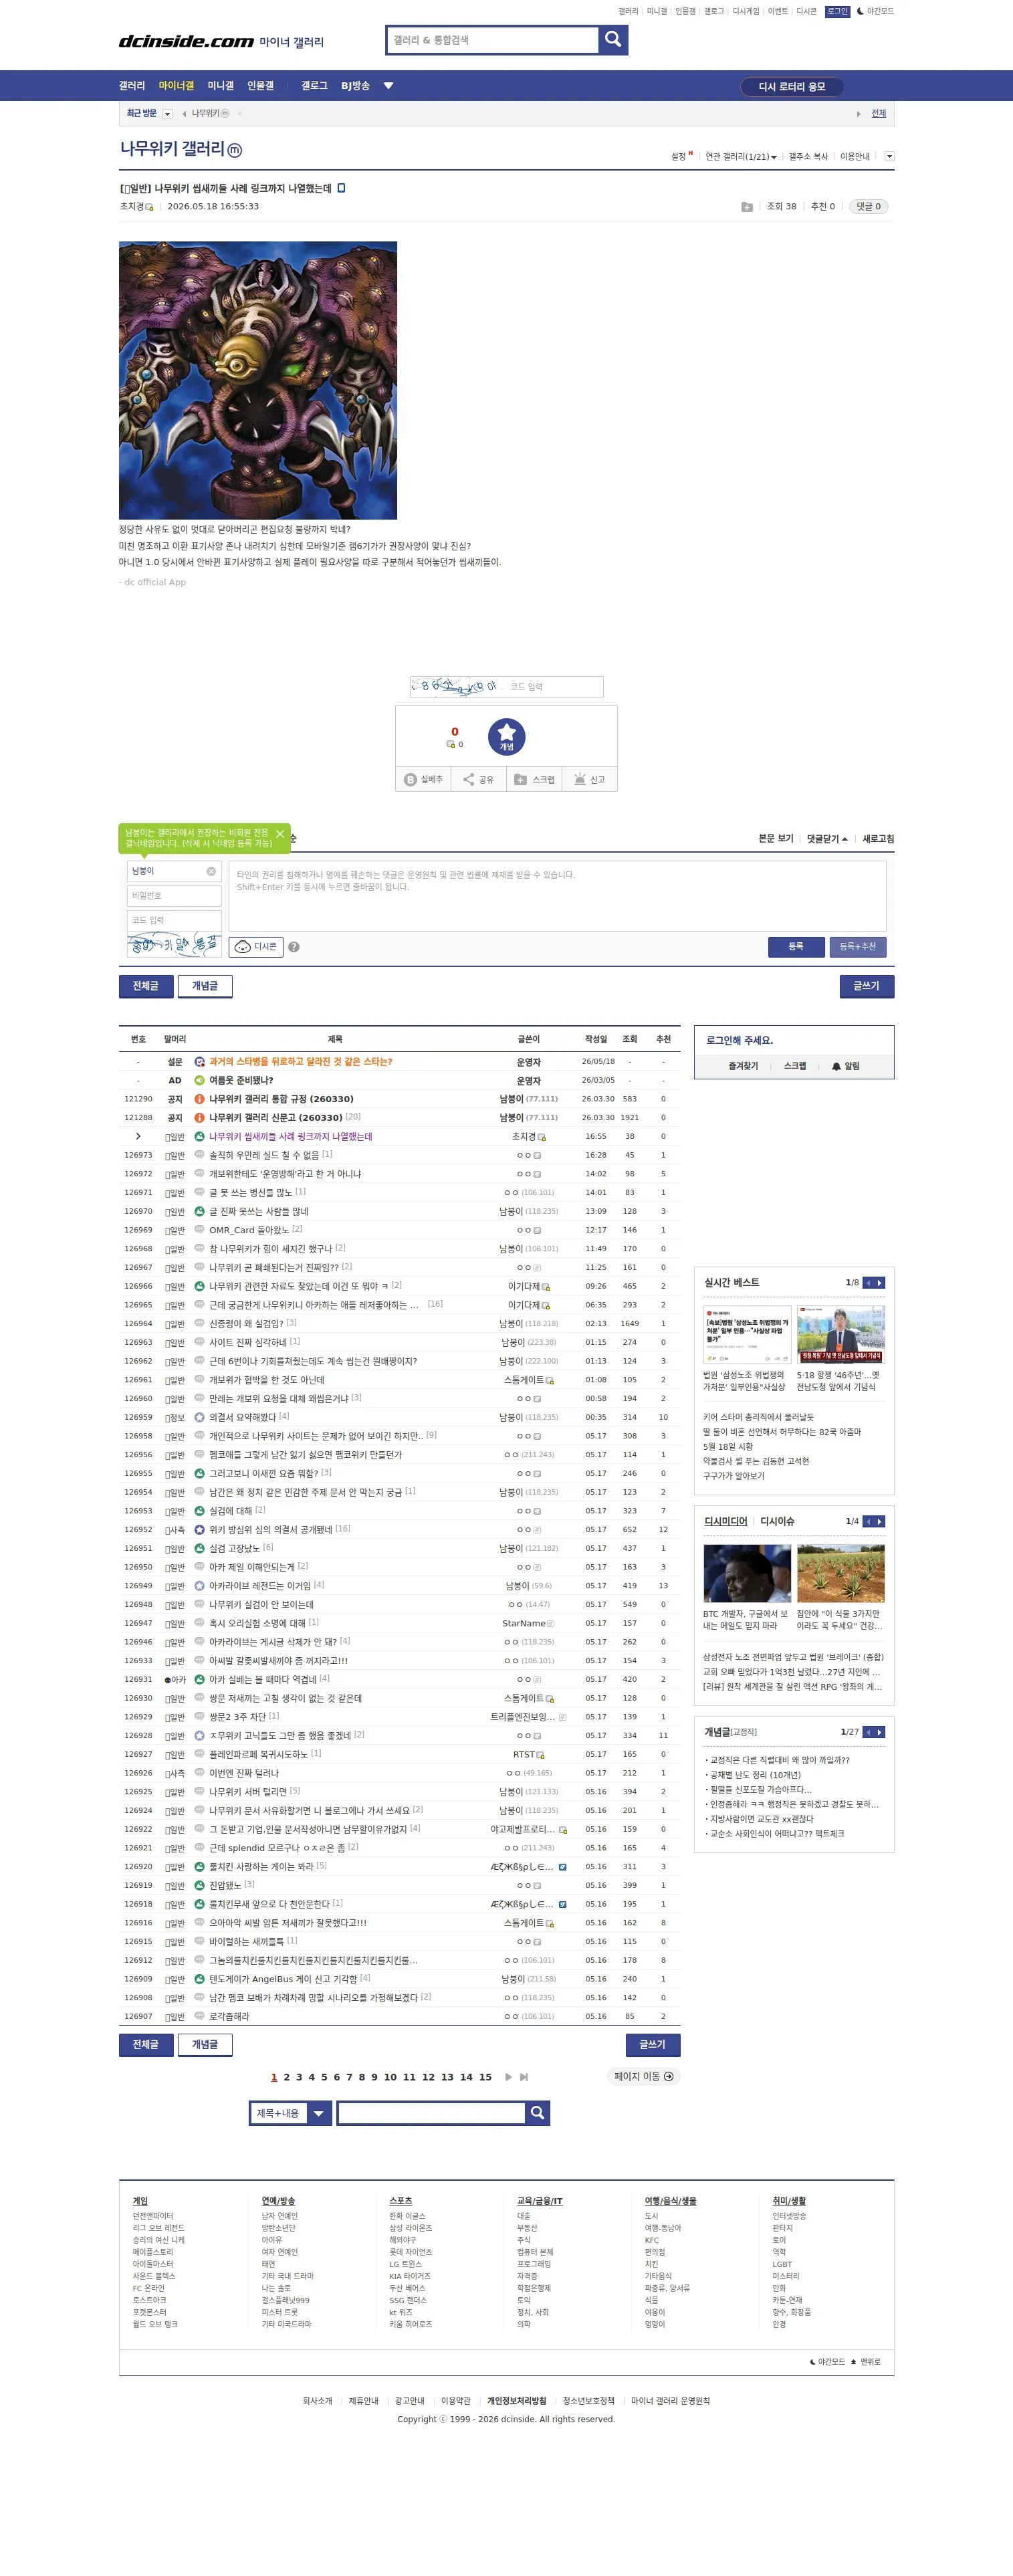1013x2576 pixels.
Task: Collapse comments with 댓글닫기
Action: click(x=827, y=839)
